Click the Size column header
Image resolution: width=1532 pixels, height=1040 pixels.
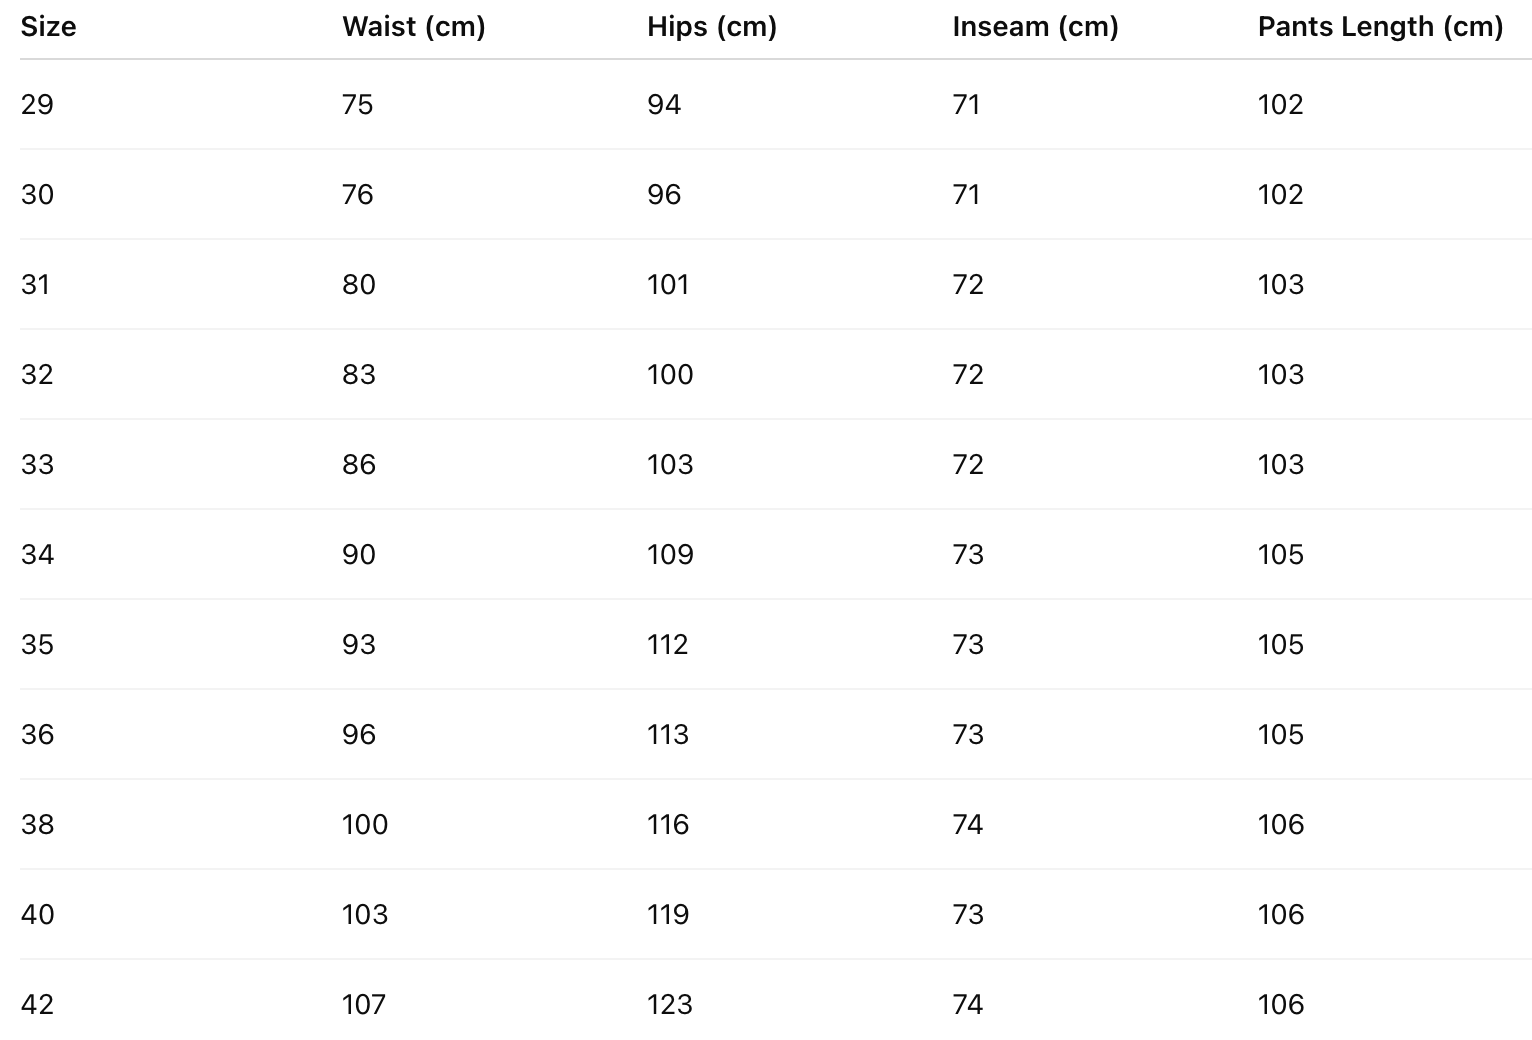click(x=48, y=27)
